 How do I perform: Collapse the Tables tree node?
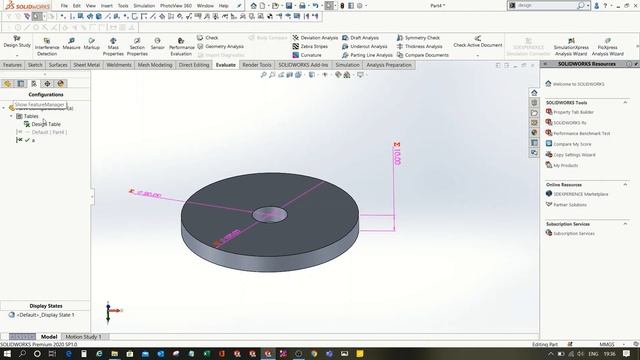11,116
